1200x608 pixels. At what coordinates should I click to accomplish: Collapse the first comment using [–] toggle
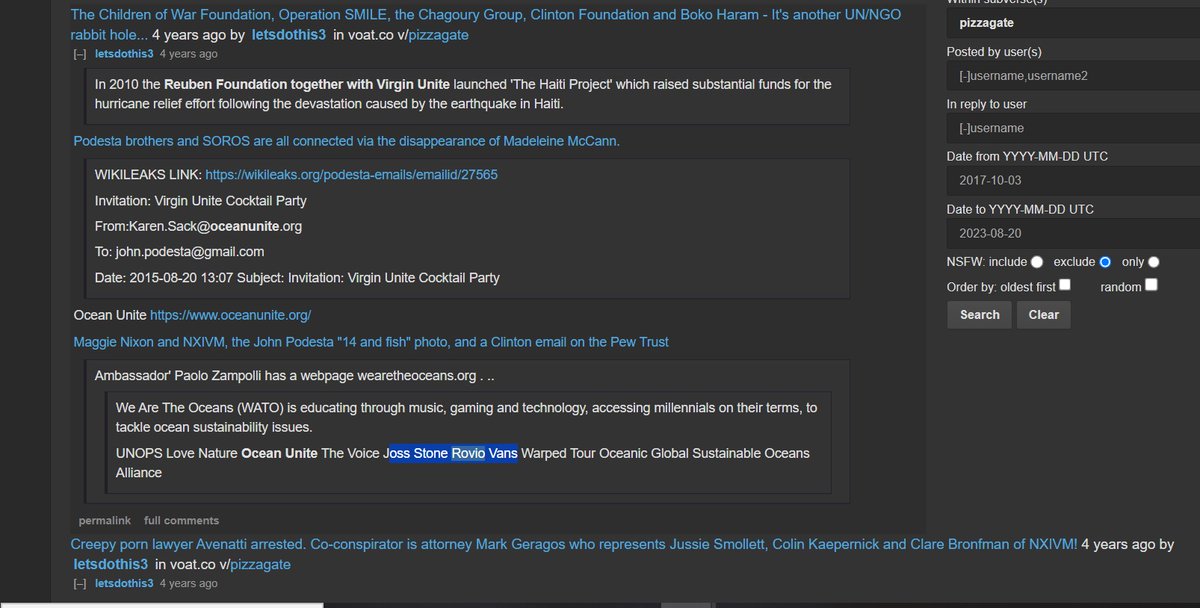[x=80, y=54]
